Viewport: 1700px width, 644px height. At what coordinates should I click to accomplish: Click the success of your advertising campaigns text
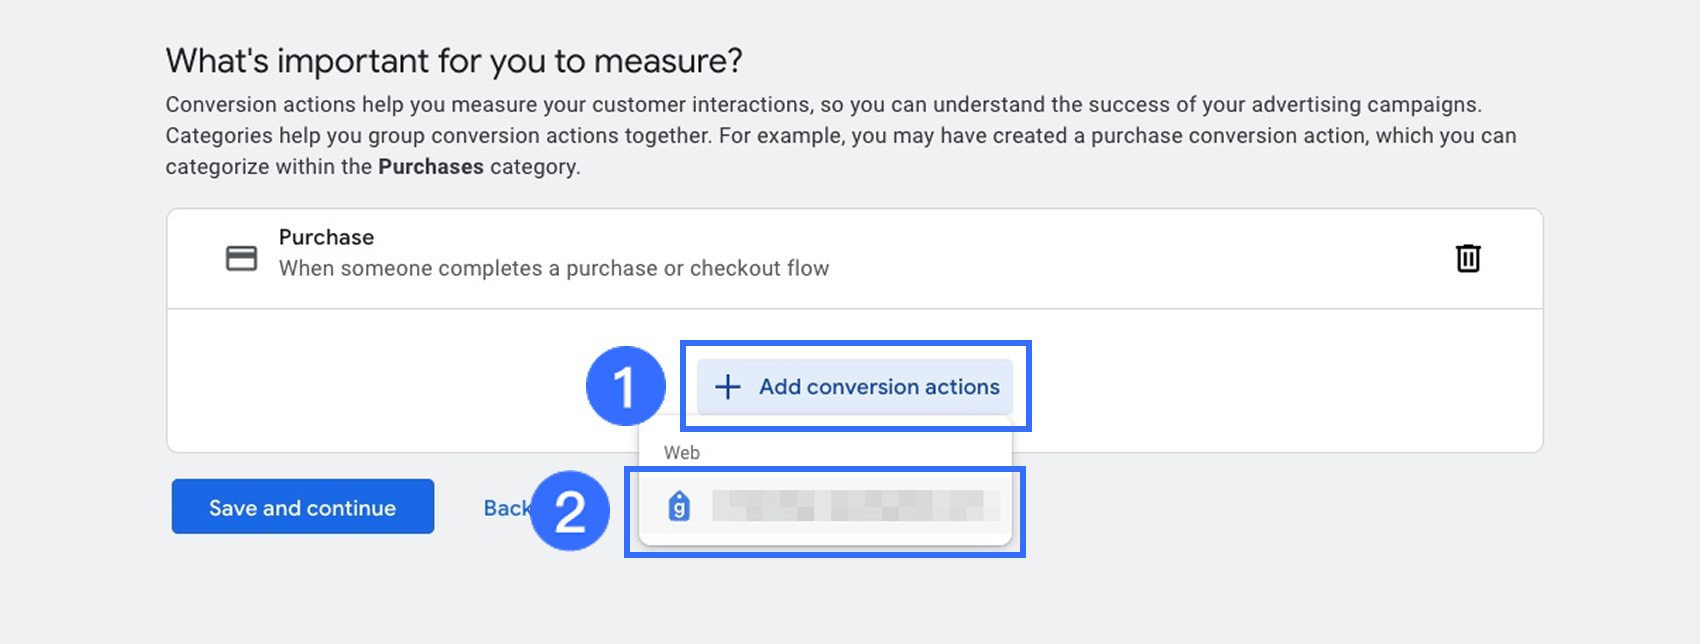click(x=1280, y=104)
